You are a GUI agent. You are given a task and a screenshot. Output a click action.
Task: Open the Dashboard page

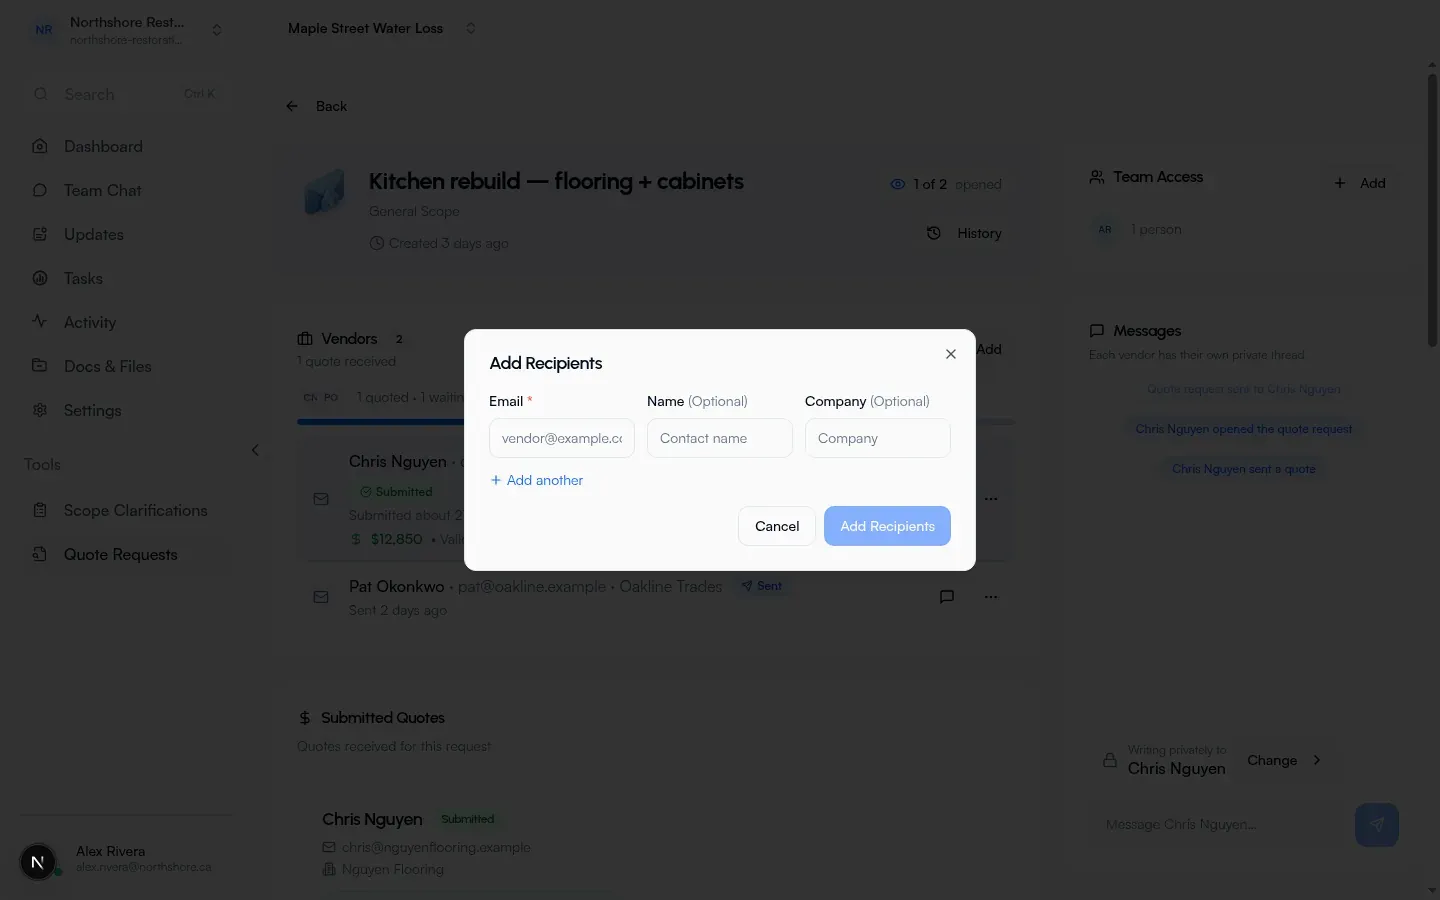click(125, 146)
